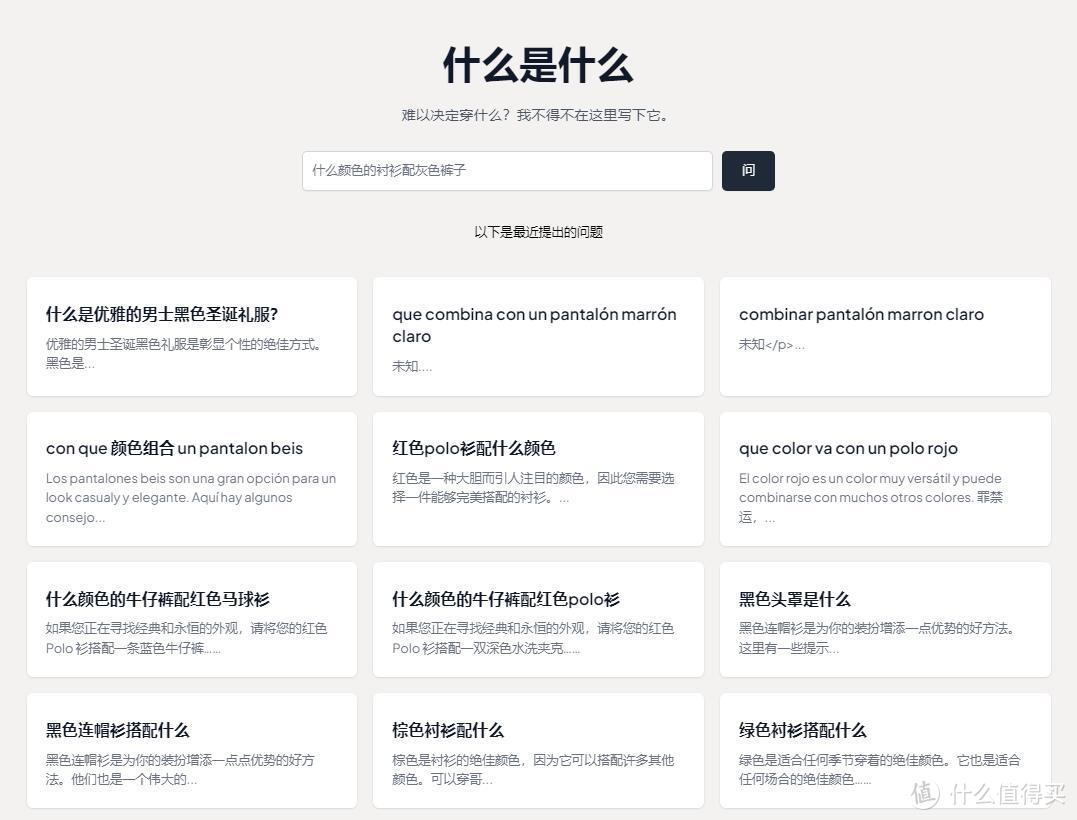Click the page title 什么是什么
Viewport: 1077px width, 820px height.
coord(538,65)
